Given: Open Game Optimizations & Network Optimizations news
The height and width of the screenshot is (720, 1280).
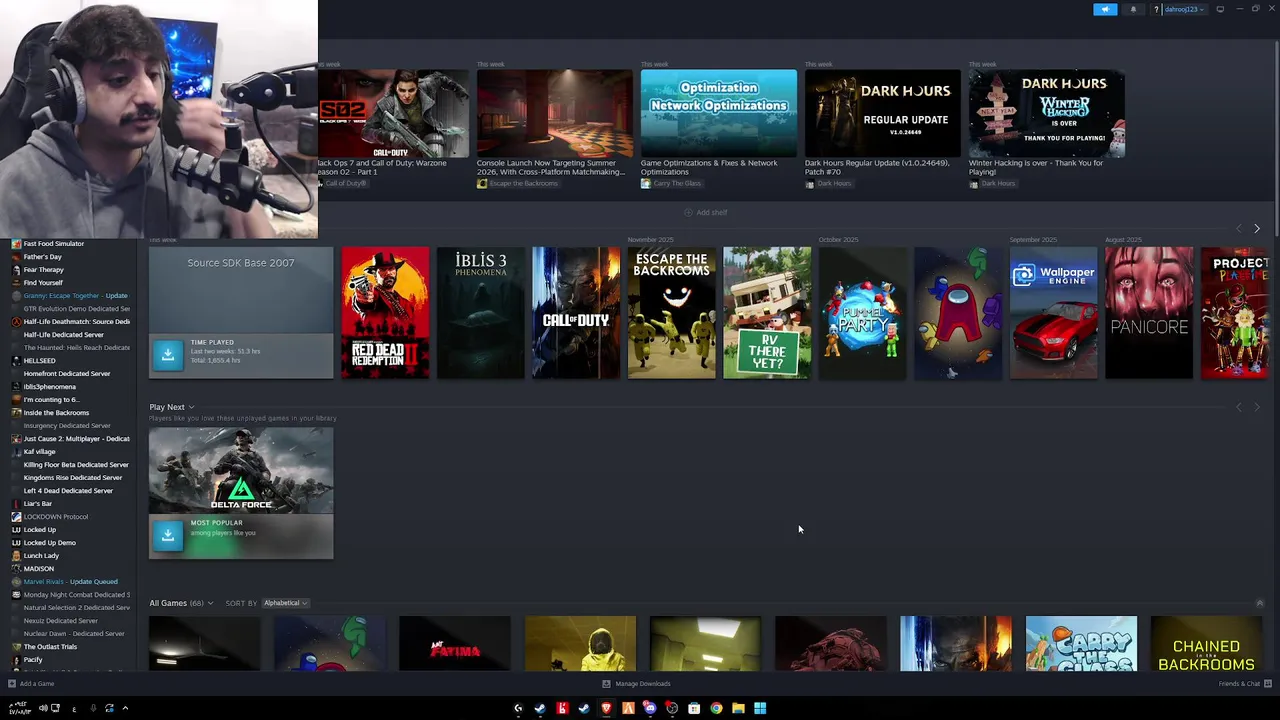Looking at the screenshot, I should pyautogui.click(x=719, y=113).
